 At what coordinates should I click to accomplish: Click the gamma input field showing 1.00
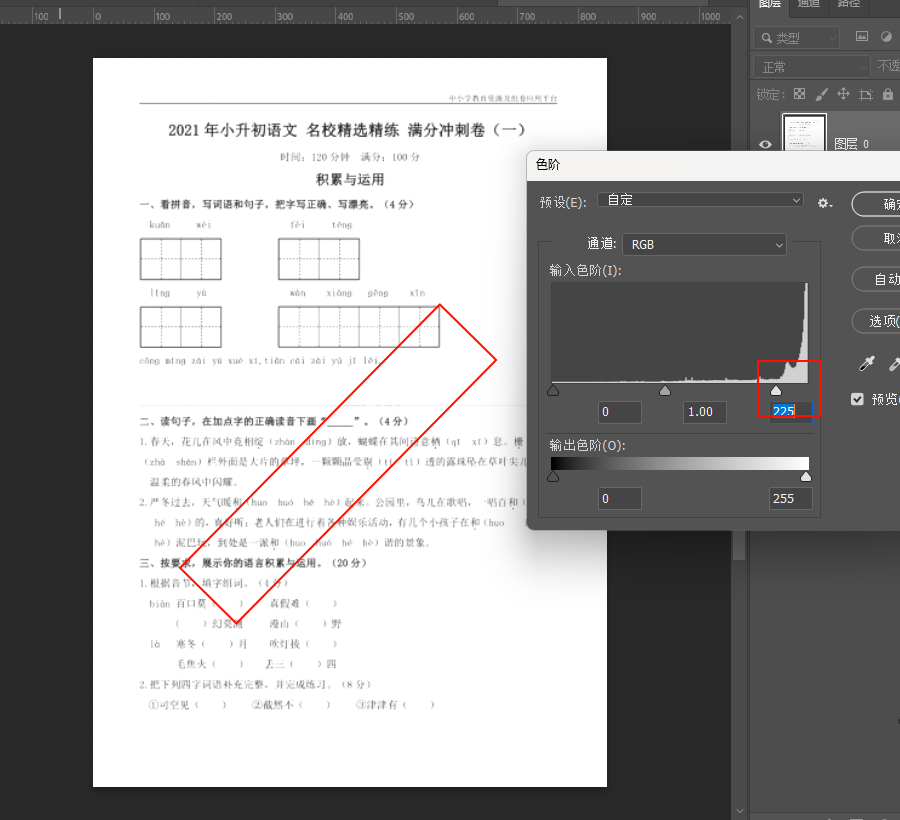coord(704,412)
